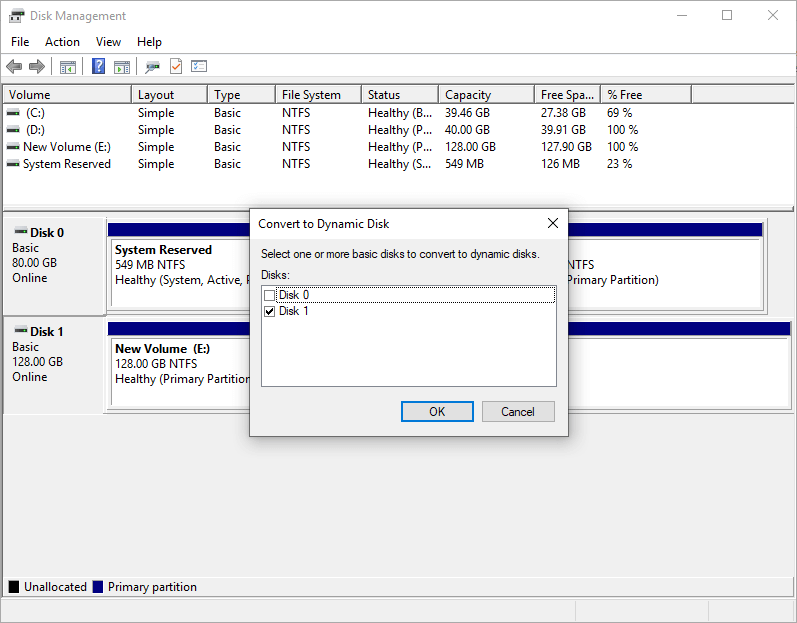Click the Primary partition blue legend swatch
The height and width of the screenshot is (623, 797).
98,587
